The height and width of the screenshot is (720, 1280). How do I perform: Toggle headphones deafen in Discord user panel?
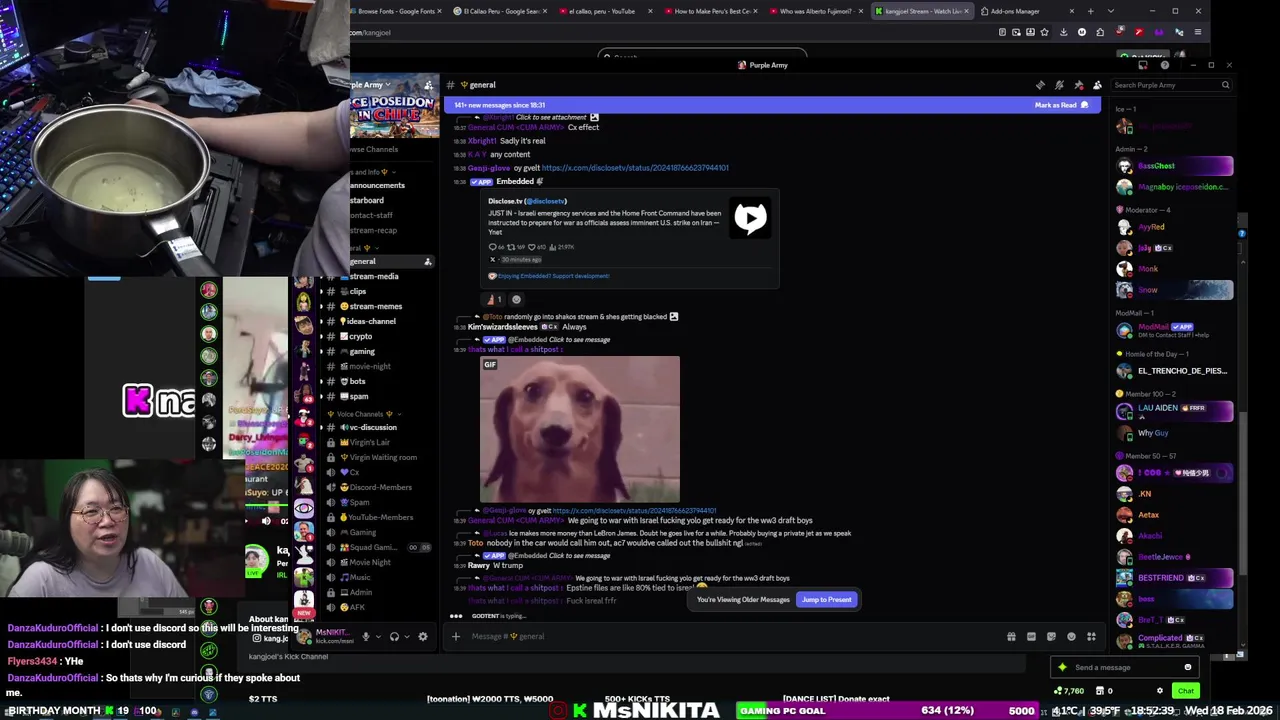point(394,636)
